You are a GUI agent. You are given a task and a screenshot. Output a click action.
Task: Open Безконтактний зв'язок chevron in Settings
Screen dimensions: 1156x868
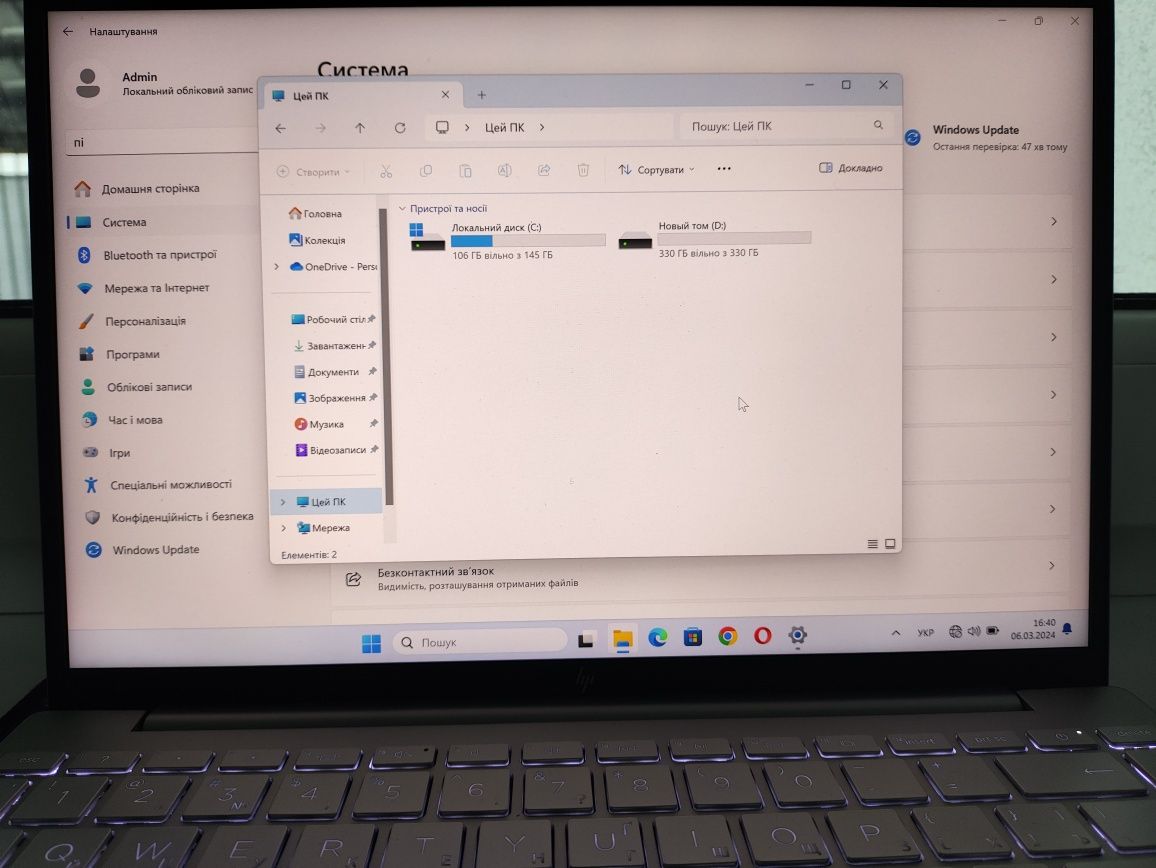tap(1051, 566)
